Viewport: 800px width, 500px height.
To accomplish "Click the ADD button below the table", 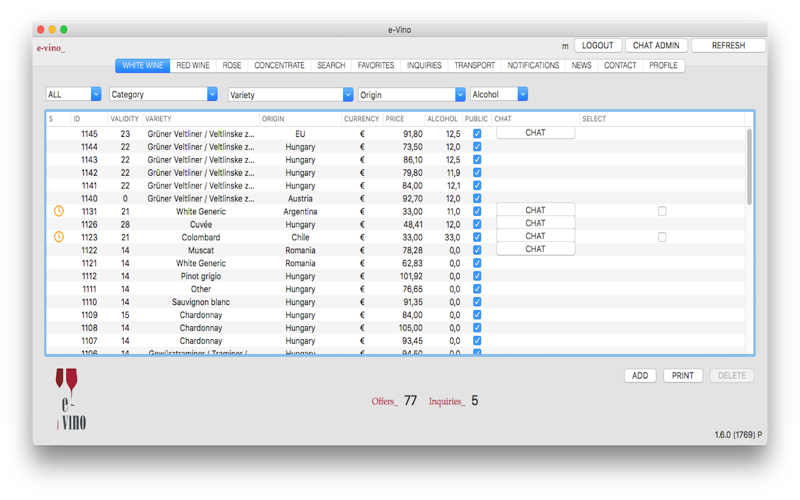I will (x=640, y=376).
